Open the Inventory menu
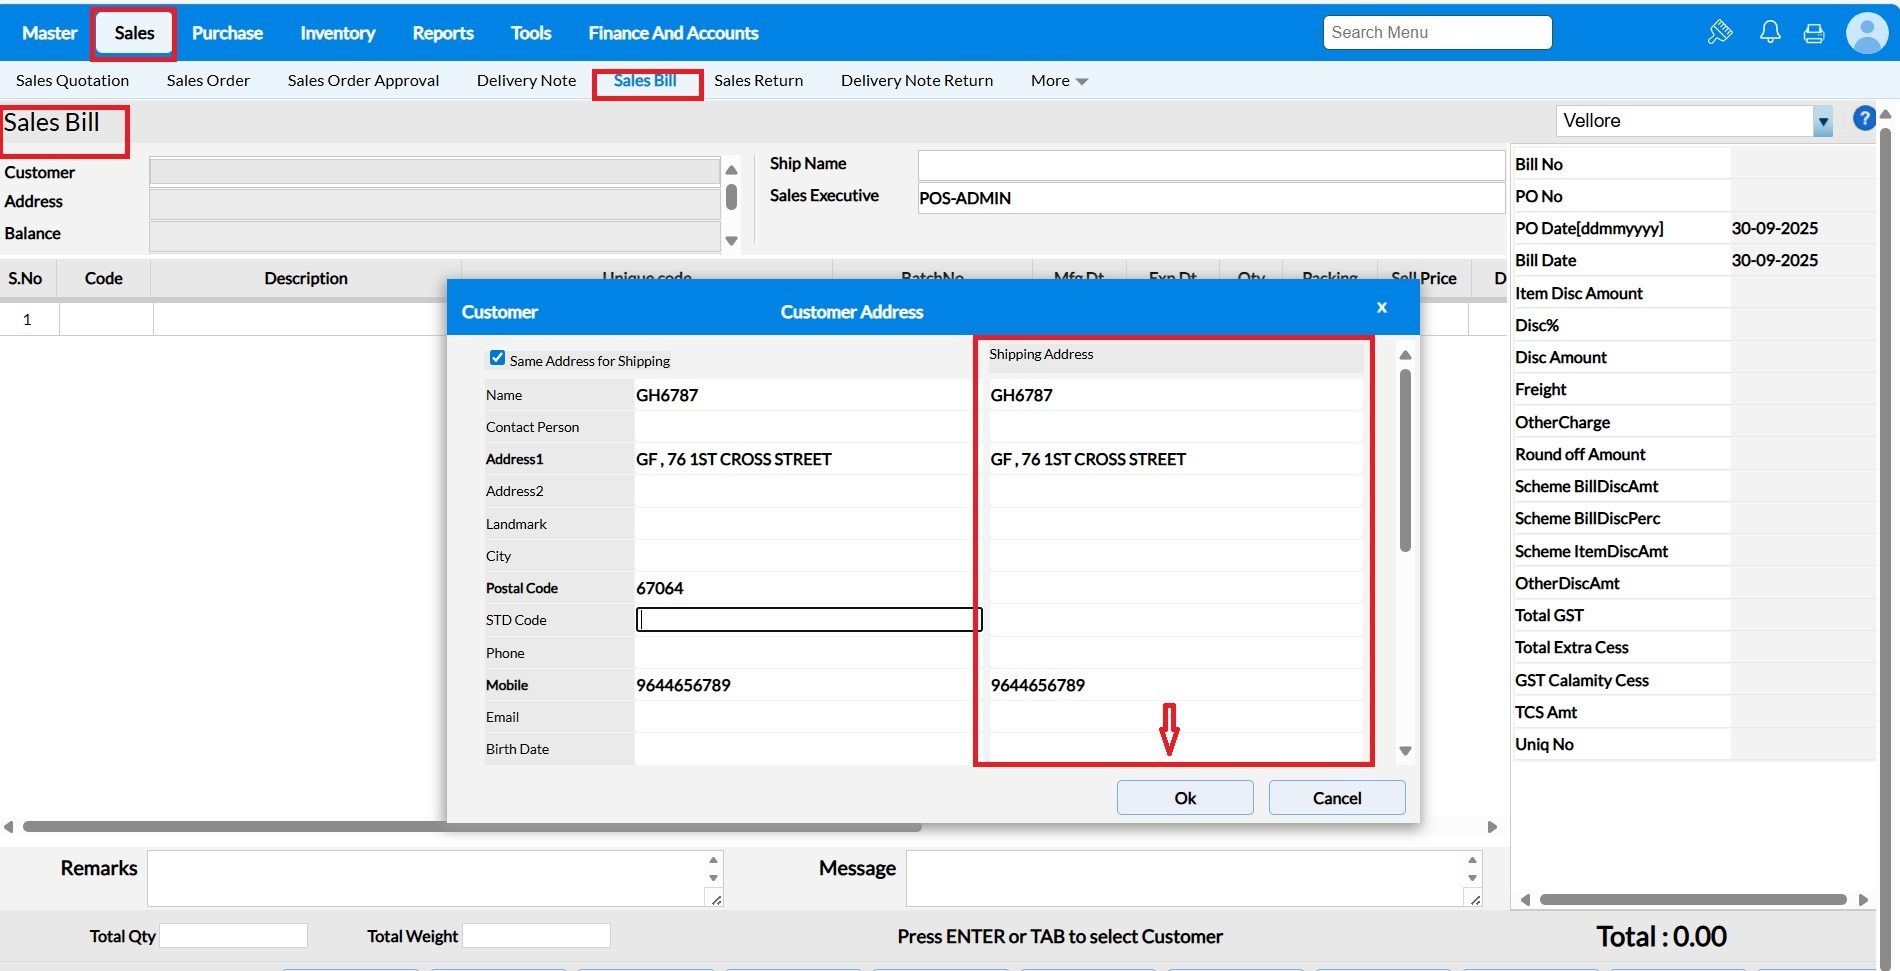 tap(337, 33)
